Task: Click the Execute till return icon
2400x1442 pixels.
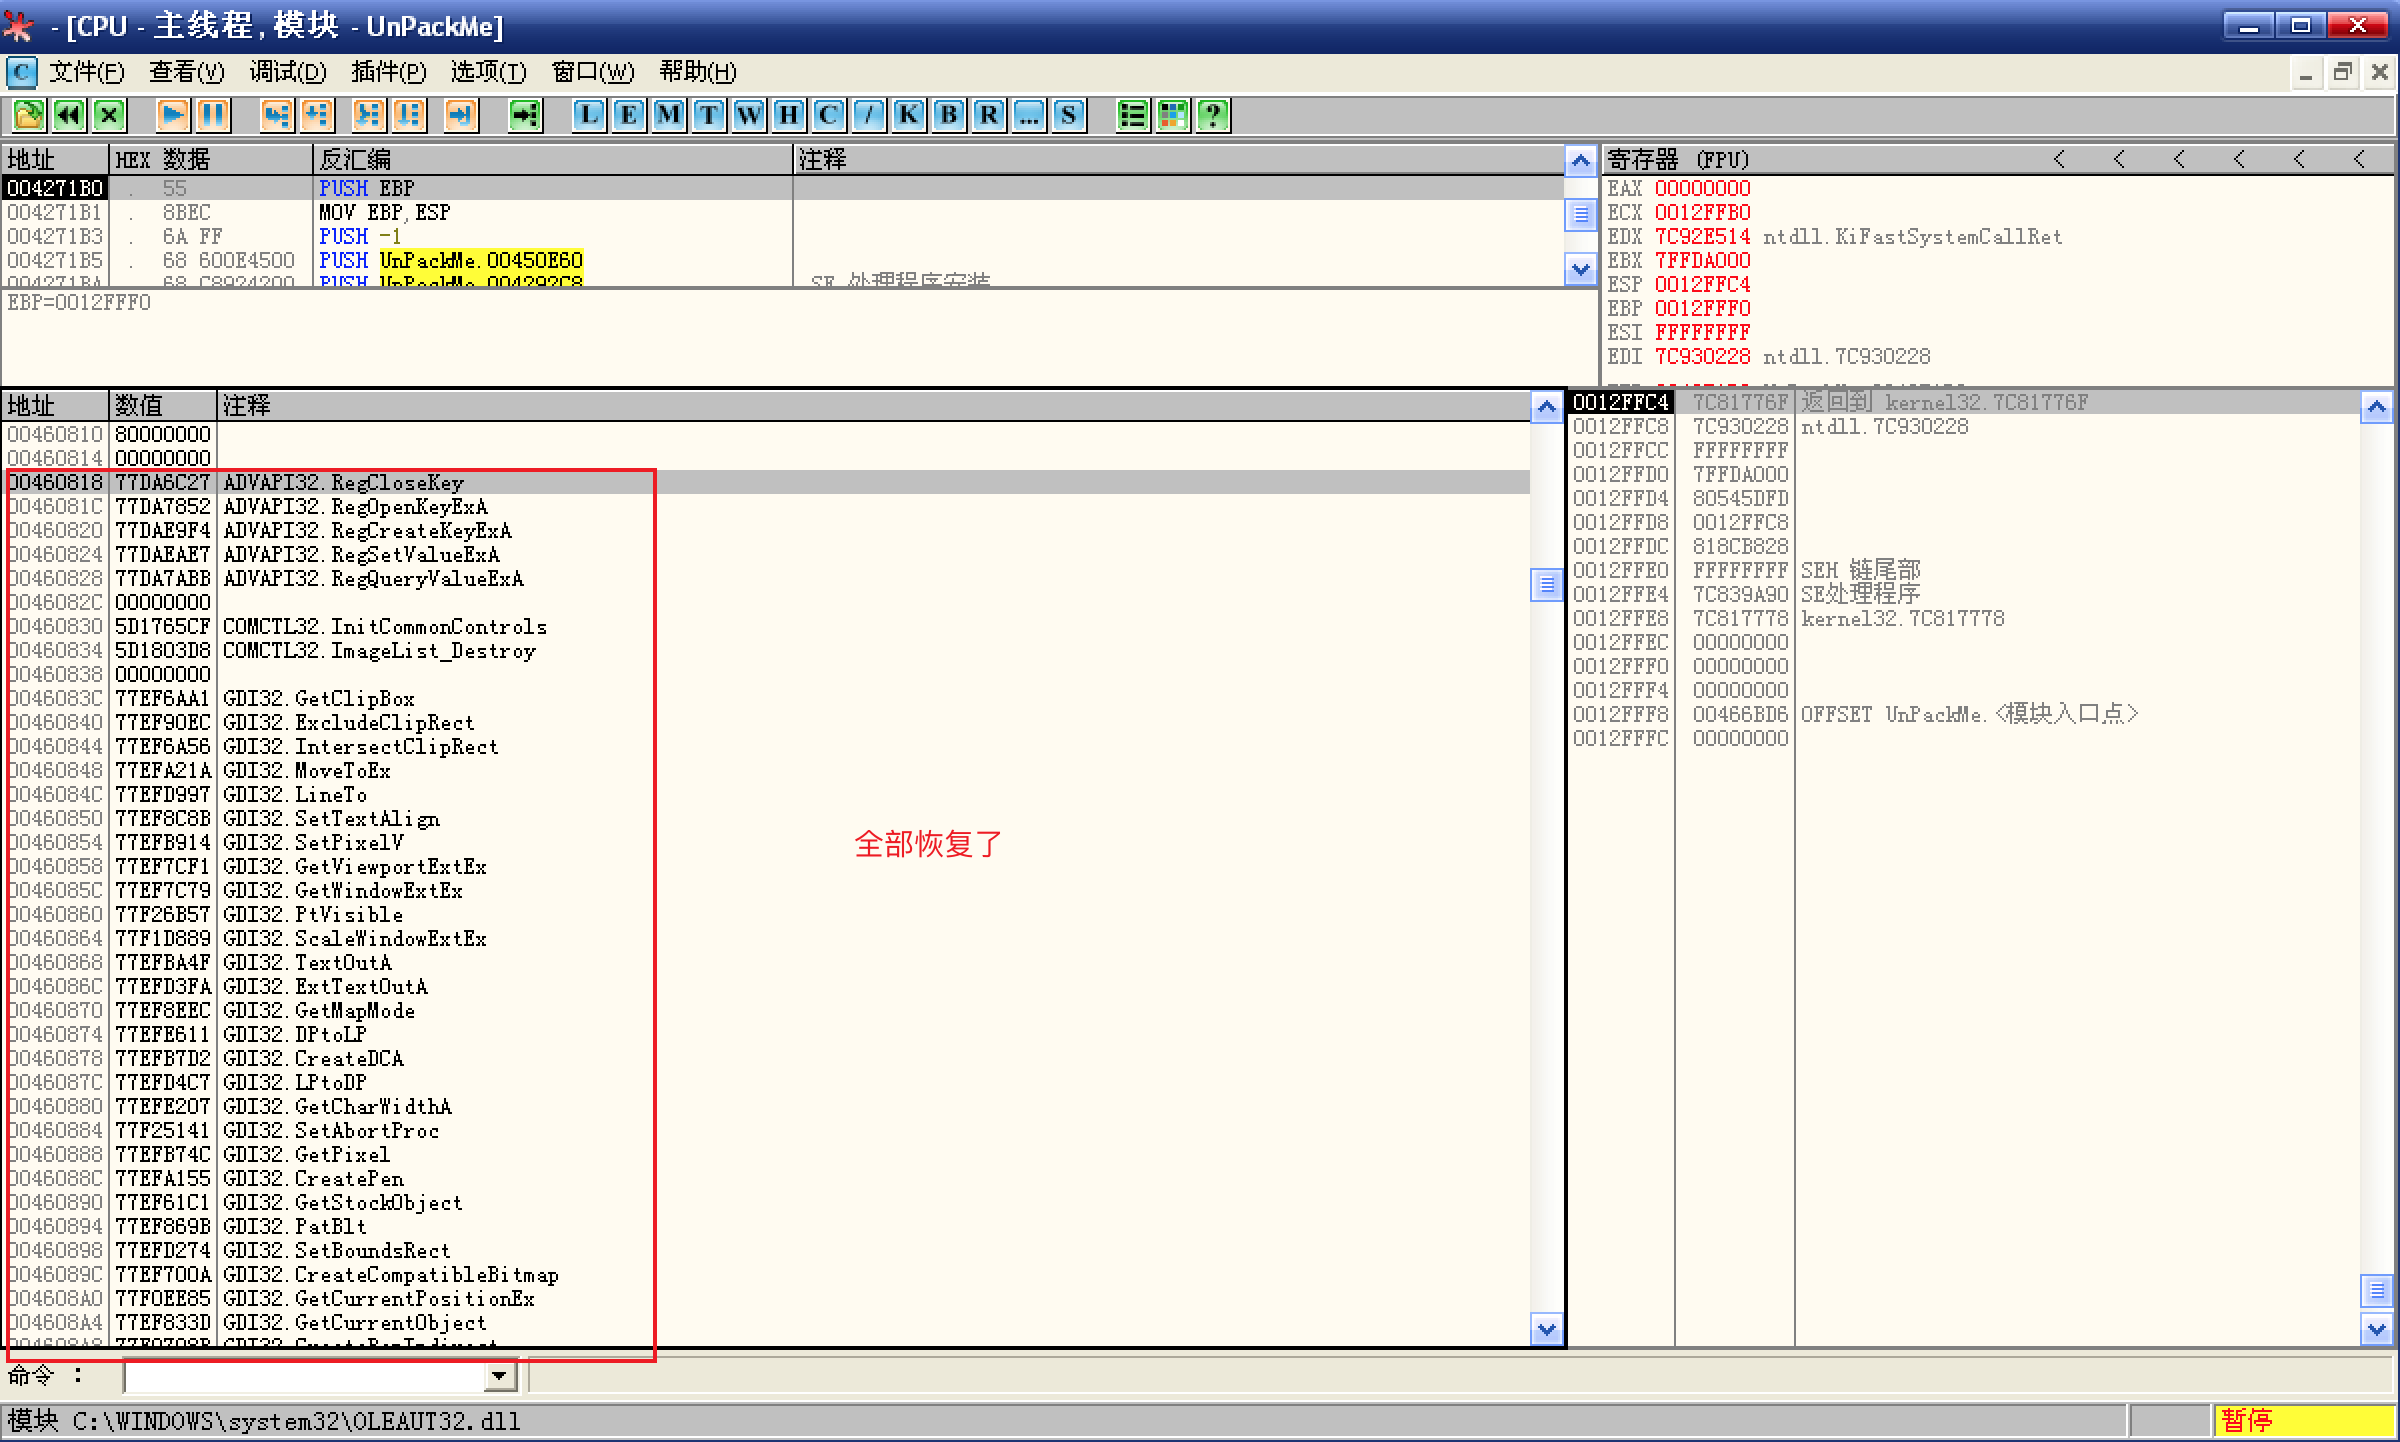Action: (460, 116)
